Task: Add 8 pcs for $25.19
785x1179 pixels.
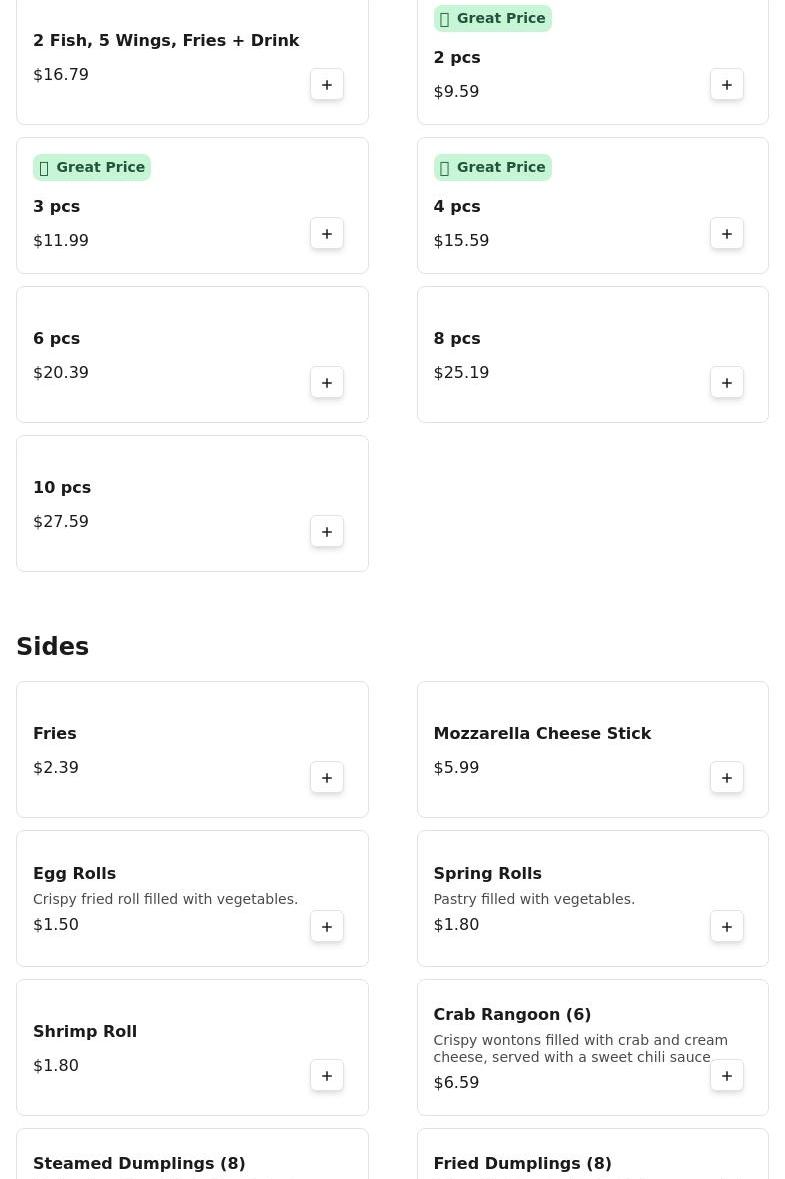Action: tap(727, 383)
